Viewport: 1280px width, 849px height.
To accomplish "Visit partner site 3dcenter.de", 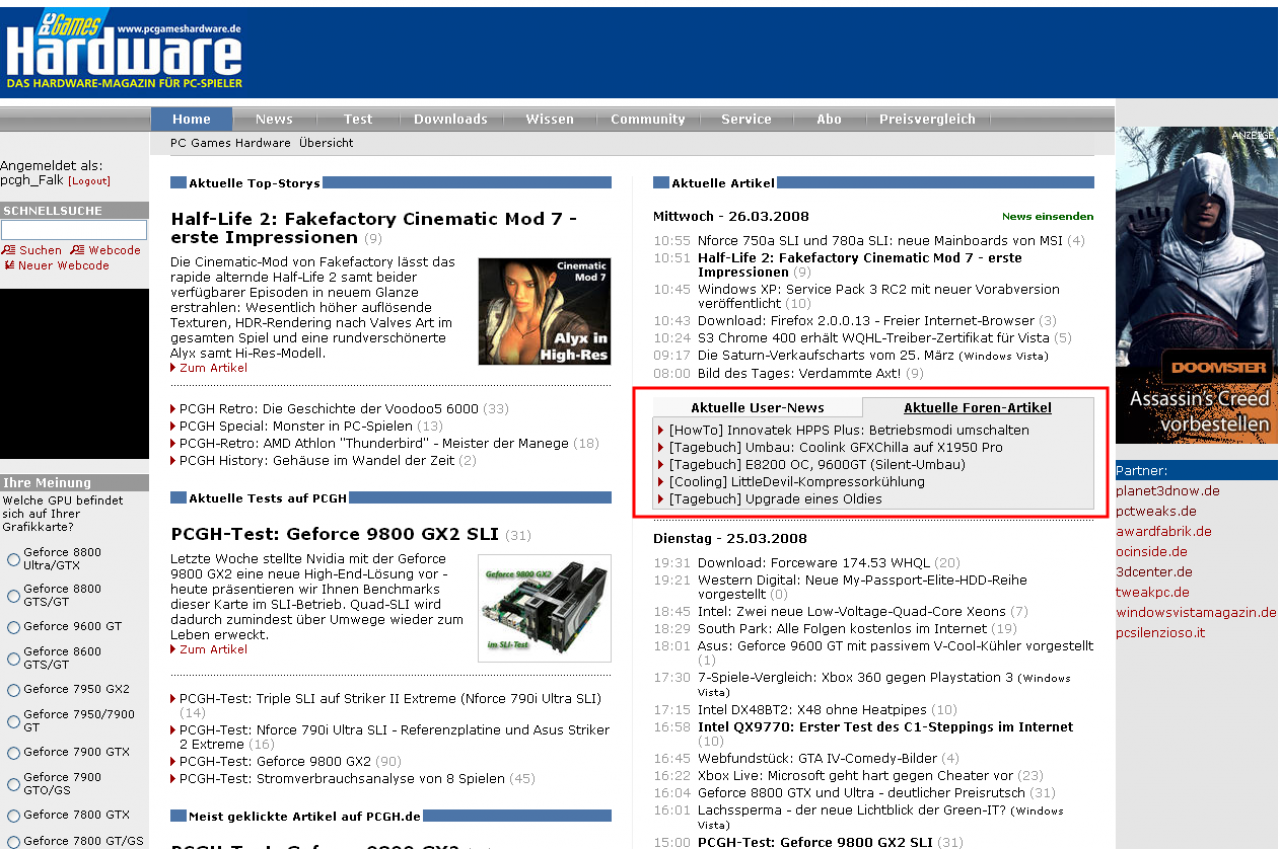I will [1154, 572].
